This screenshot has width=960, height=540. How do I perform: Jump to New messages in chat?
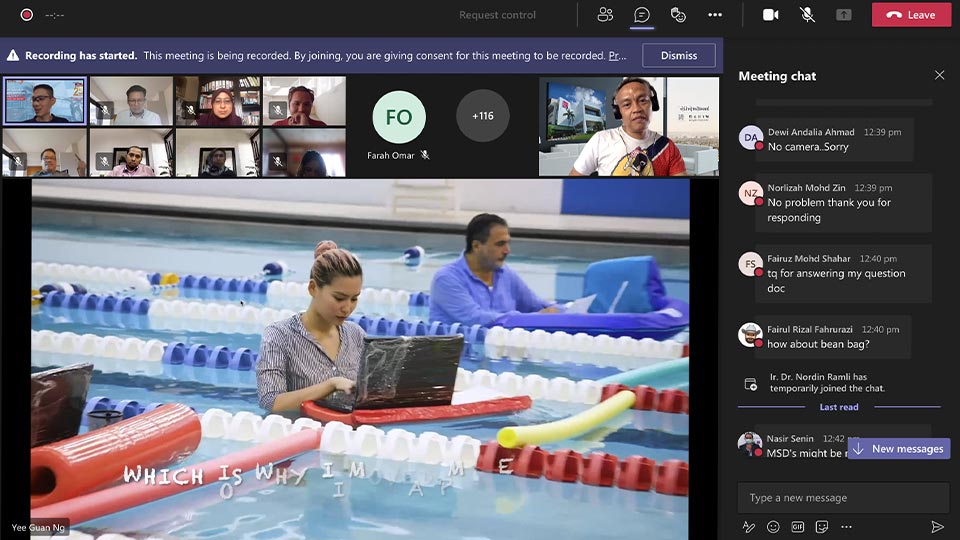[899, 449]
